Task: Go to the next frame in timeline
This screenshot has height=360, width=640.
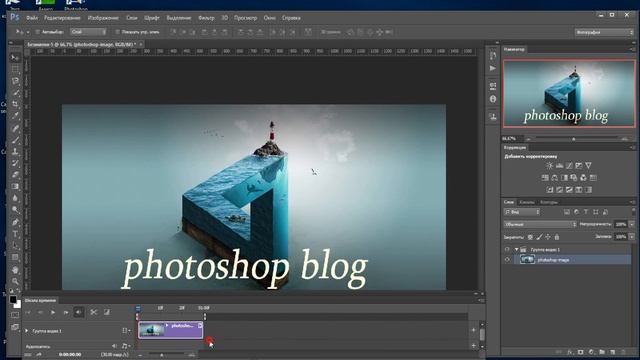Action: click(66, 312)
